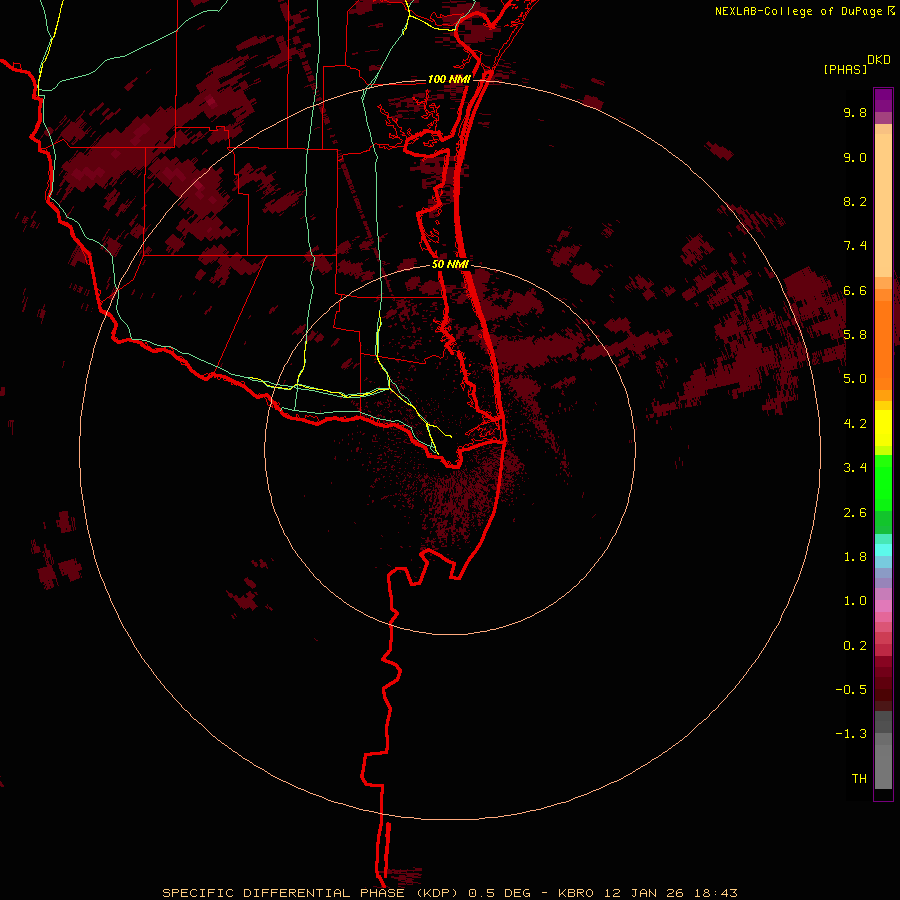This screenshot has height=900, width=900.
Task: Click the -1.3 value on the color scale
Action: 851,734
